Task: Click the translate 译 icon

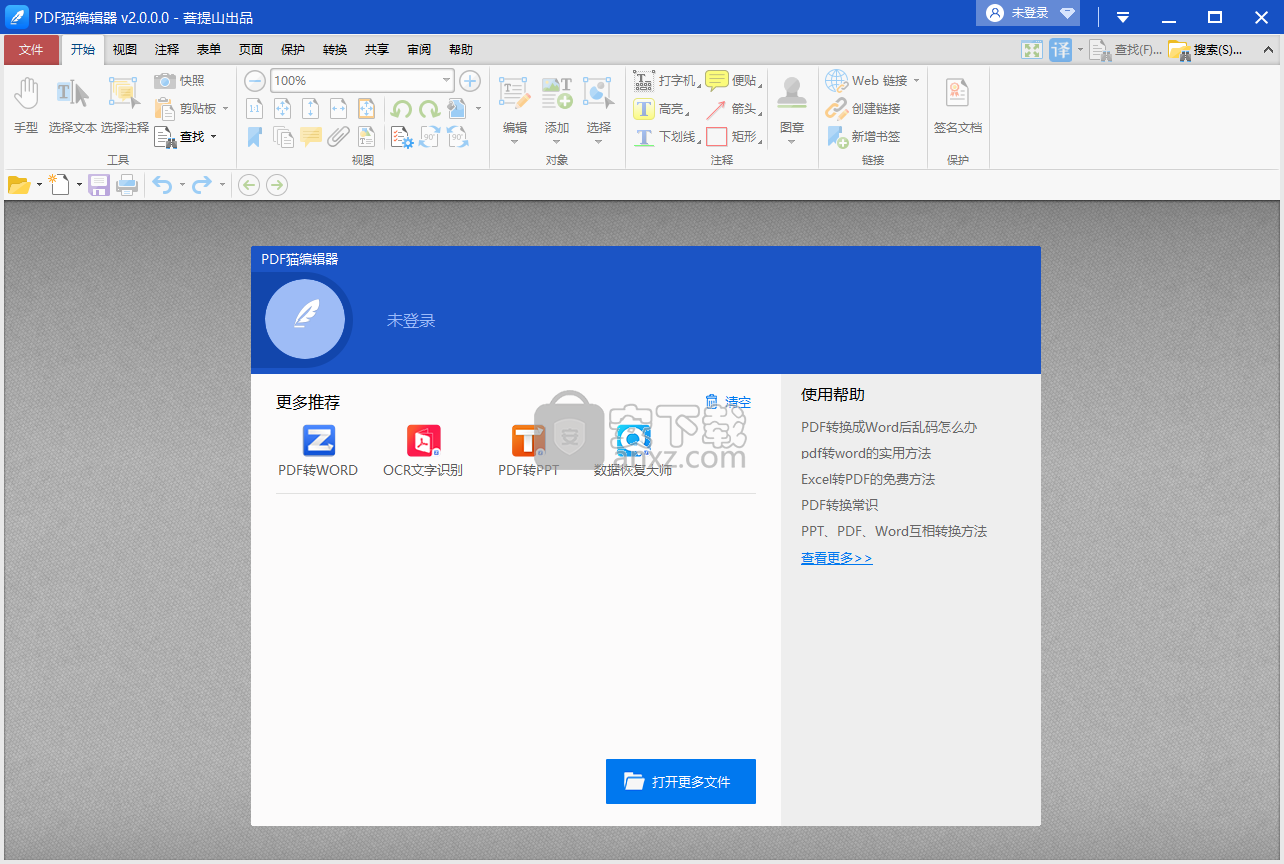Action: pos(1060,50)
